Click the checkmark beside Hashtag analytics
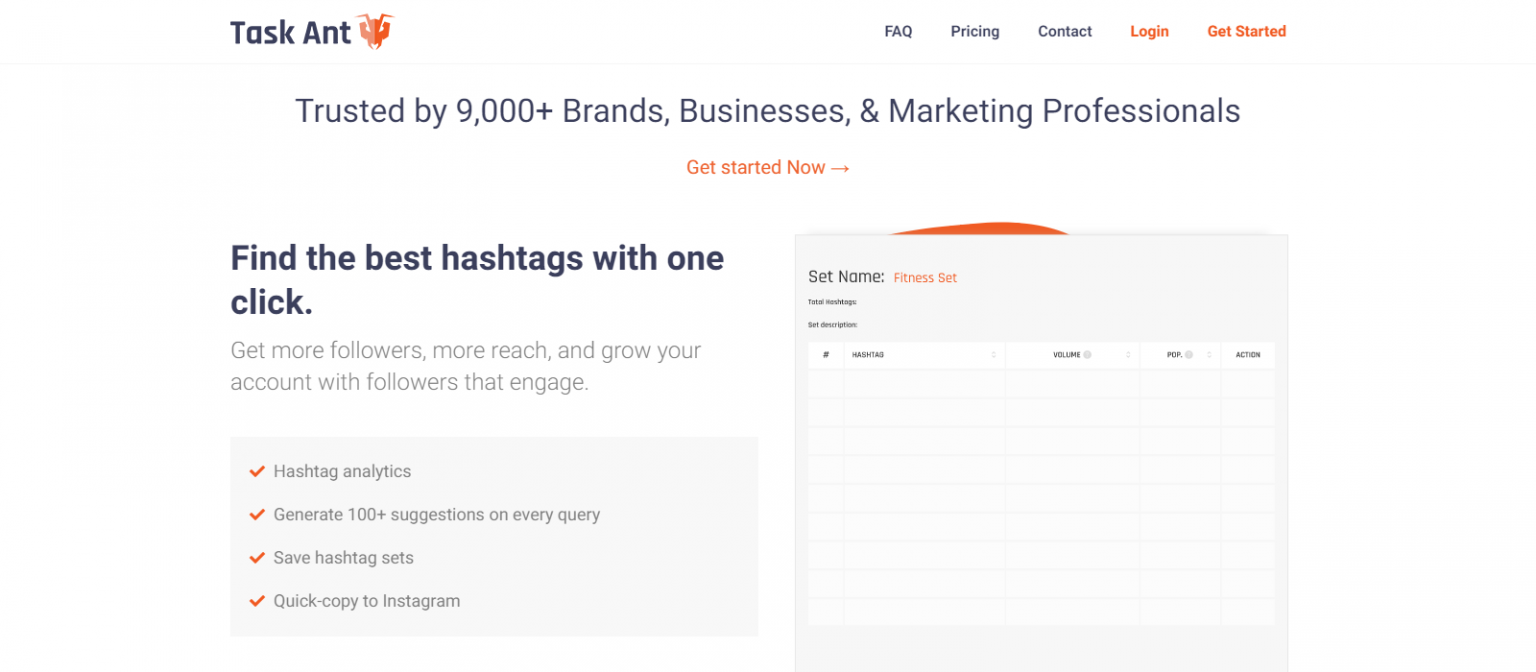 click(257, 471)
